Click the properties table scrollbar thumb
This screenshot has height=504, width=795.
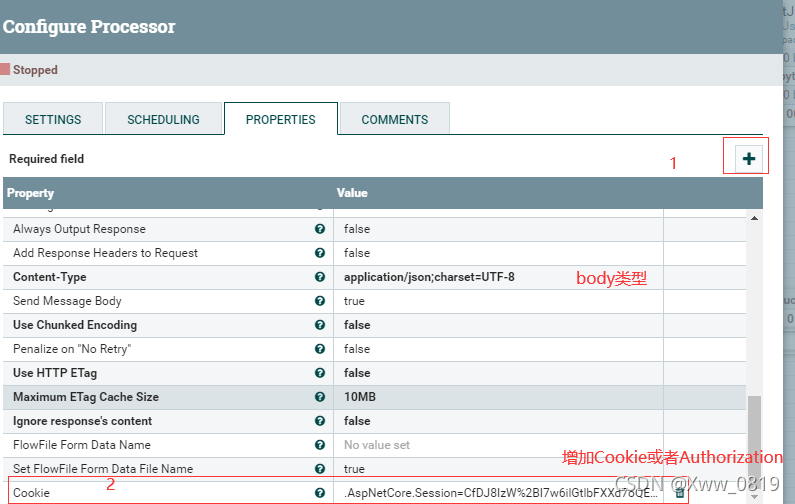754,443
